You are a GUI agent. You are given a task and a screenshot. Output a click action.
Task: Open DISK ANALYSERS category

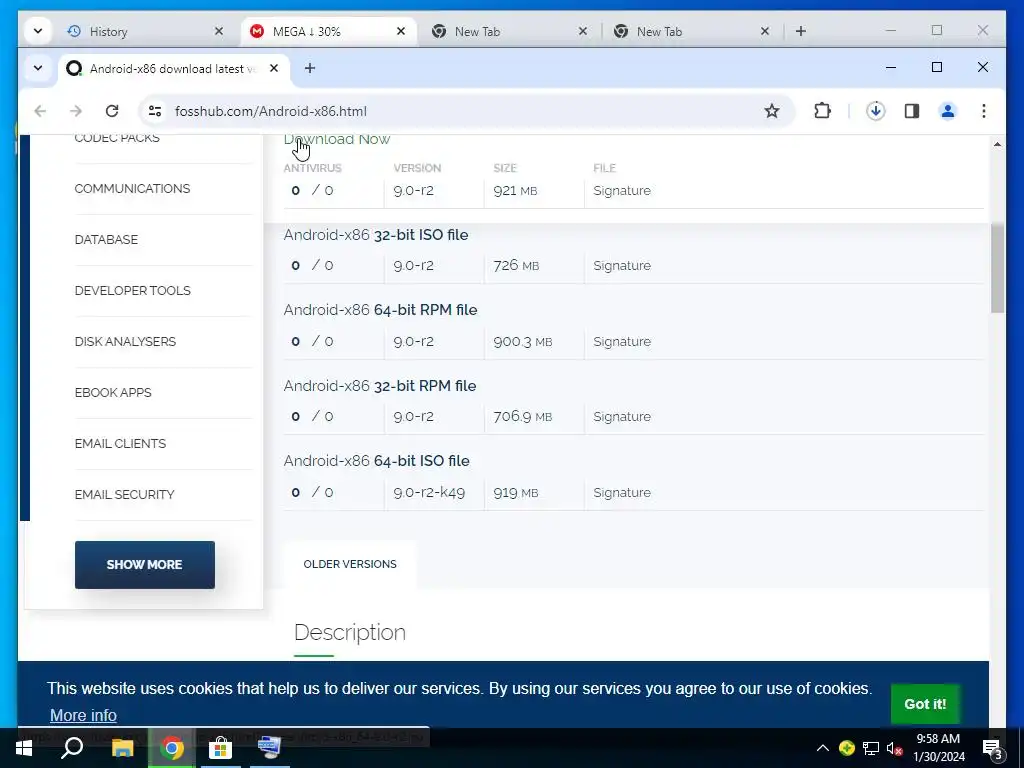point(125,342)
